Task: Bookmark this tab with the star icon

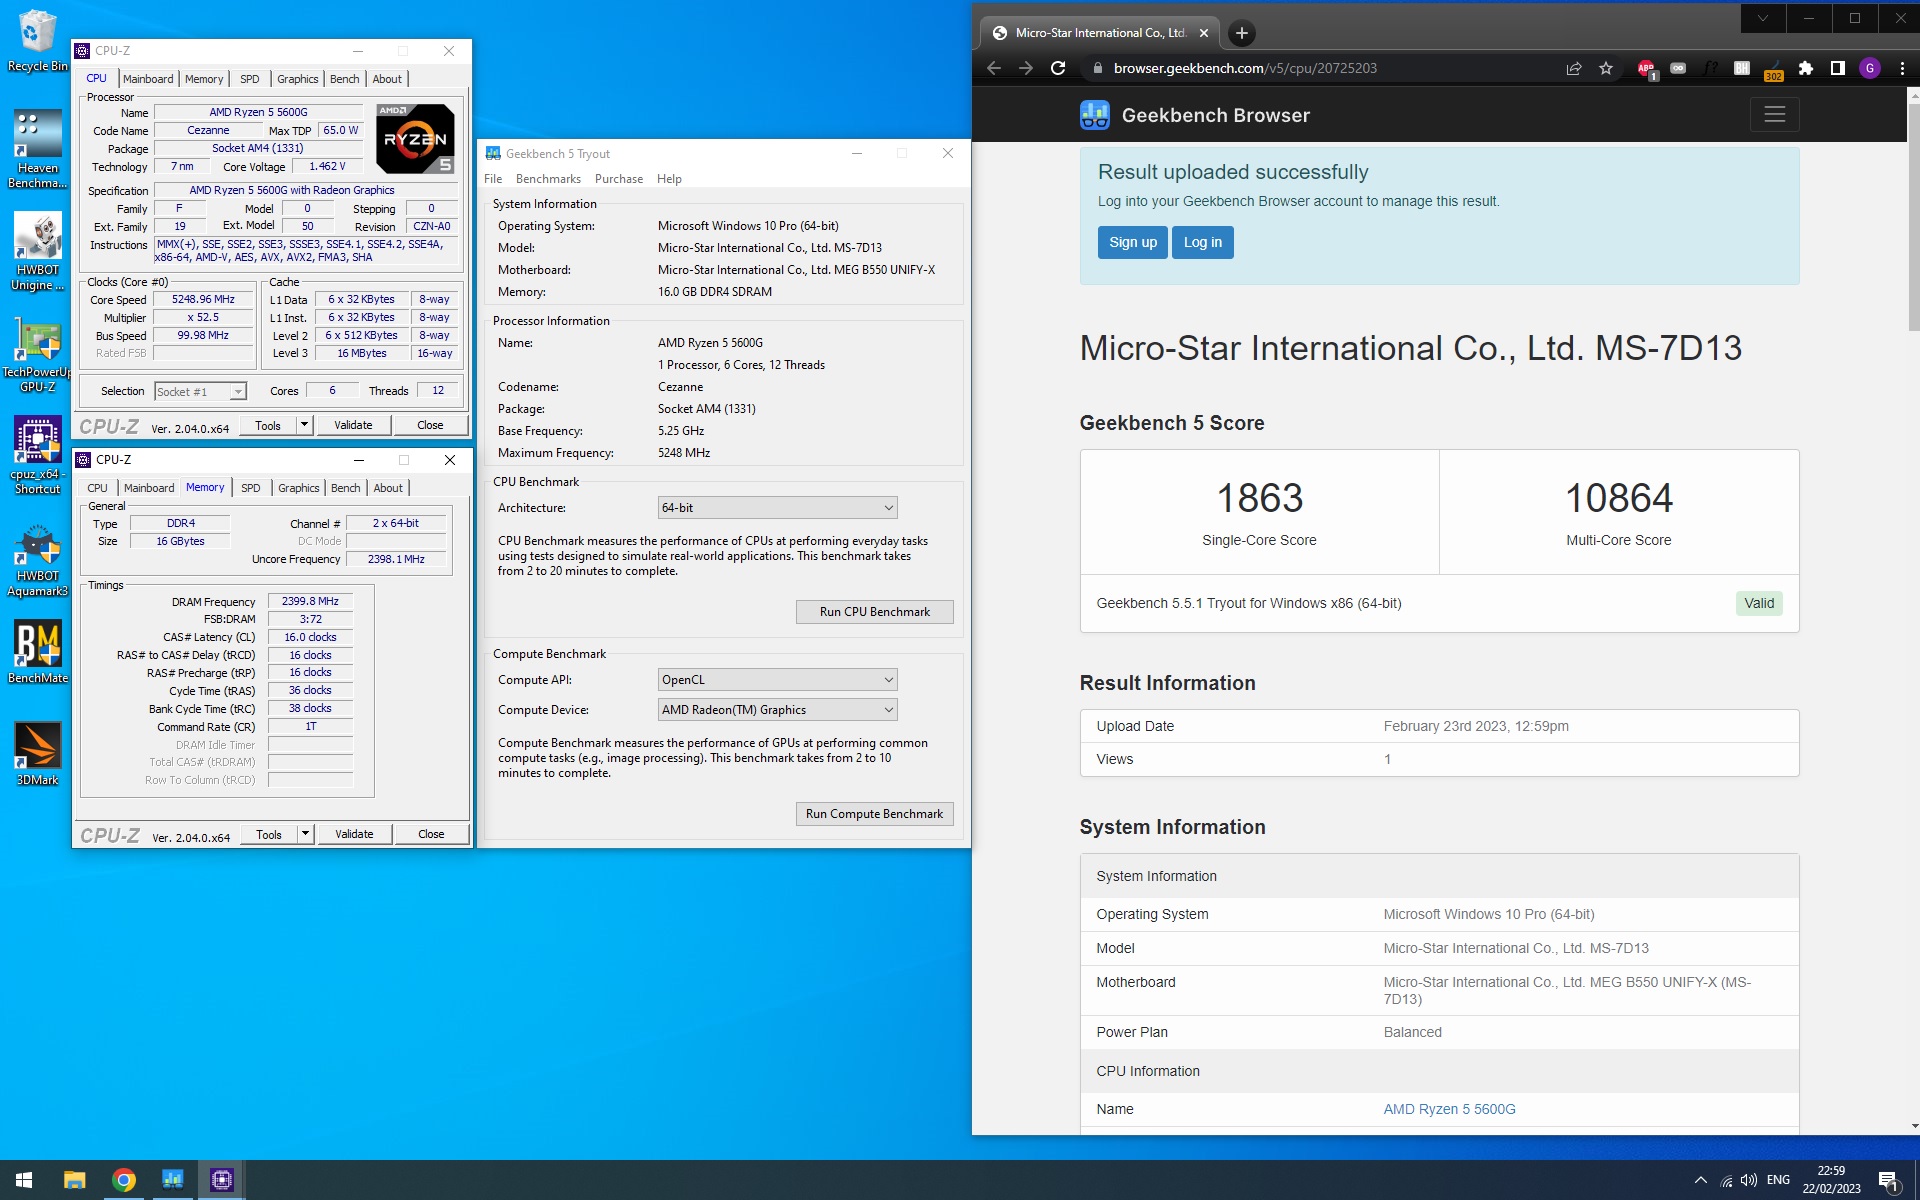Action: click(x=1606, y=68)
